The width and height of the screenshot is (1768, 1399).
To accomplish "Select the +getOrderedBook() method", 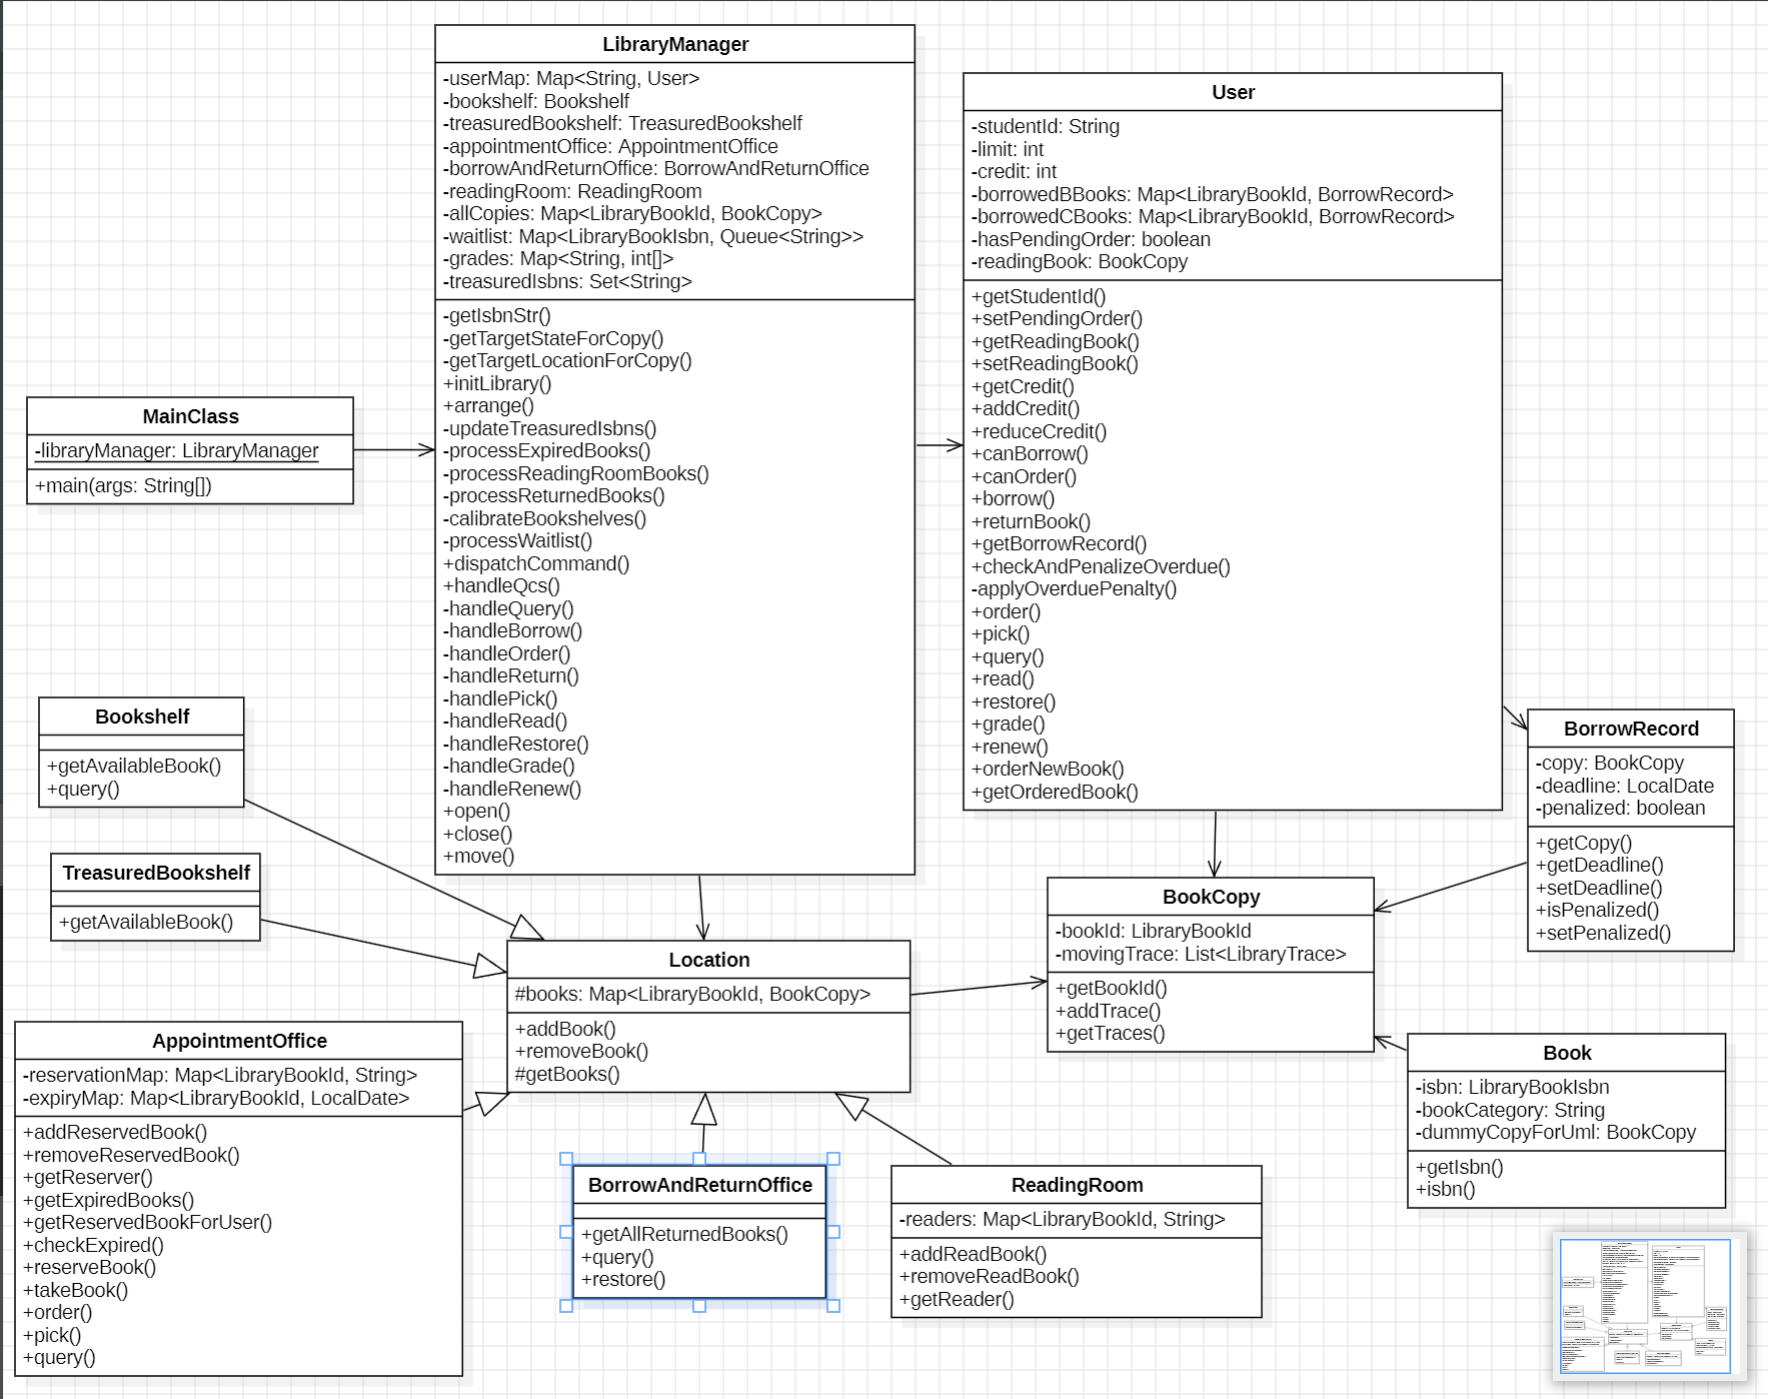I will (1054, 791).
